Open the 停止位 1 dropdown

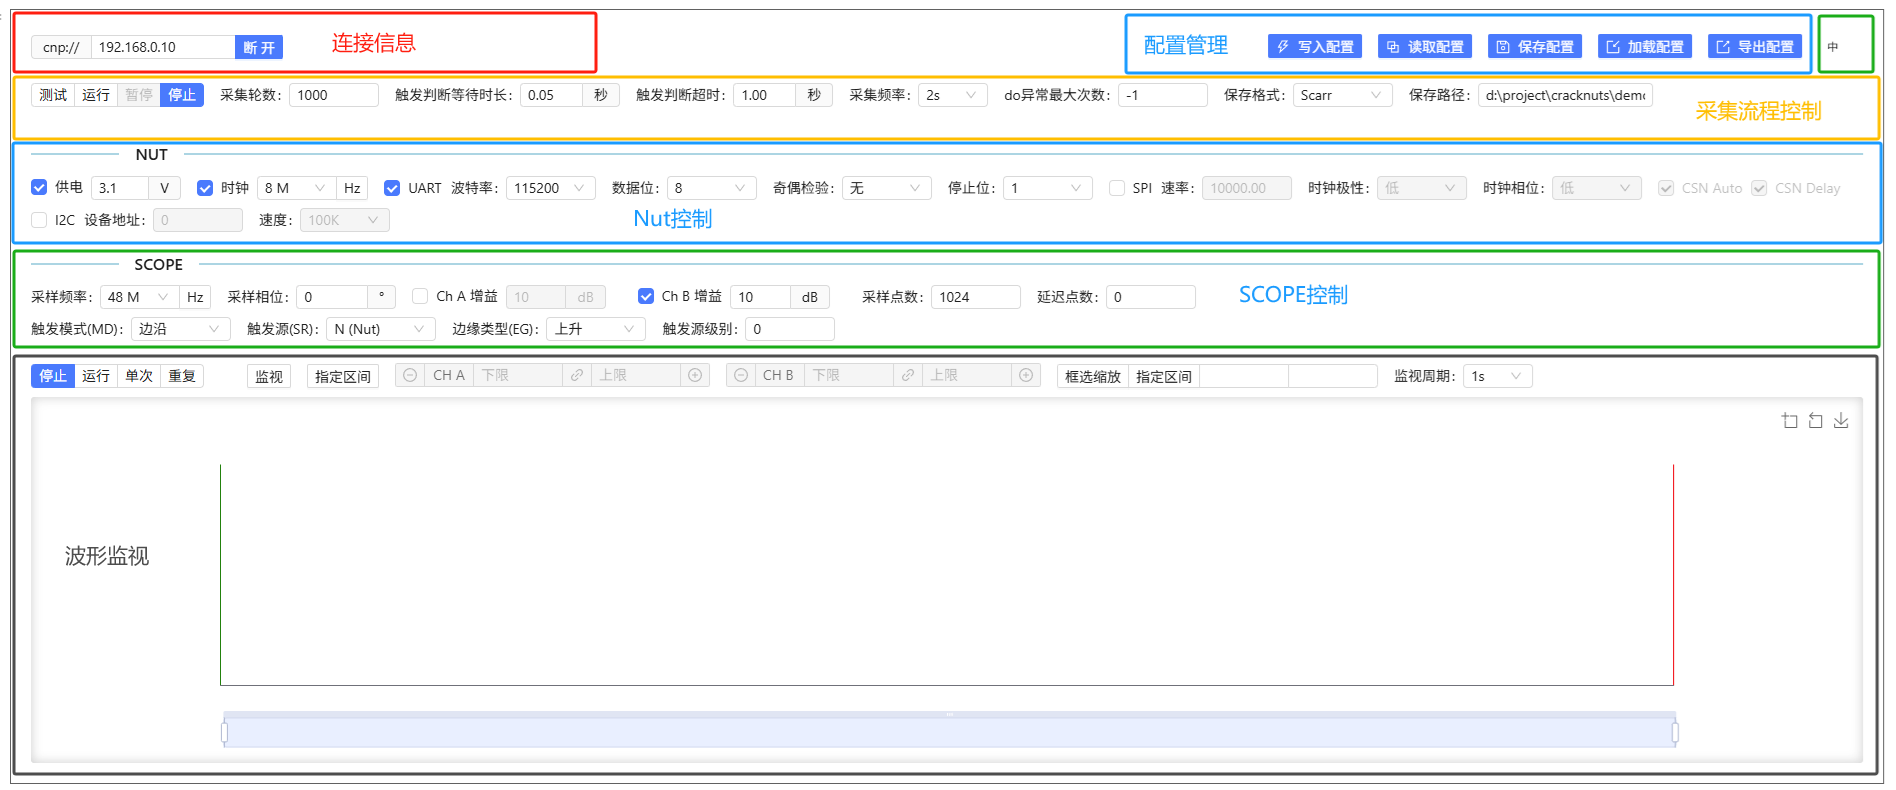pyautogui.click(x=1047, y=188)
